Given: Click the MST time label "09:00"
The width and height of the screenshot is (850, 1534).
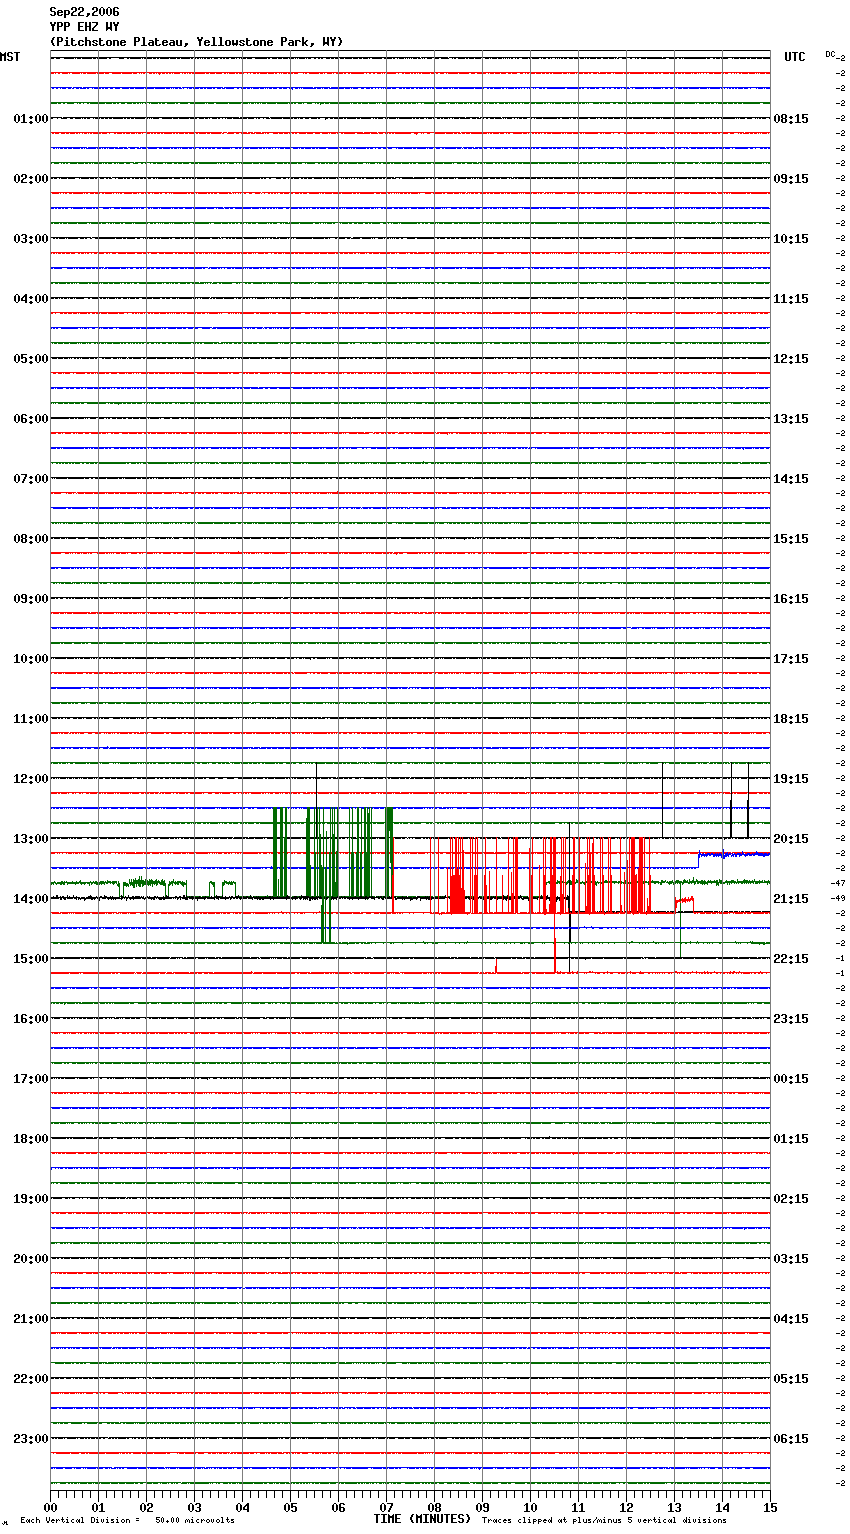Looking at the screenshot, I should [x=31, y=599].
